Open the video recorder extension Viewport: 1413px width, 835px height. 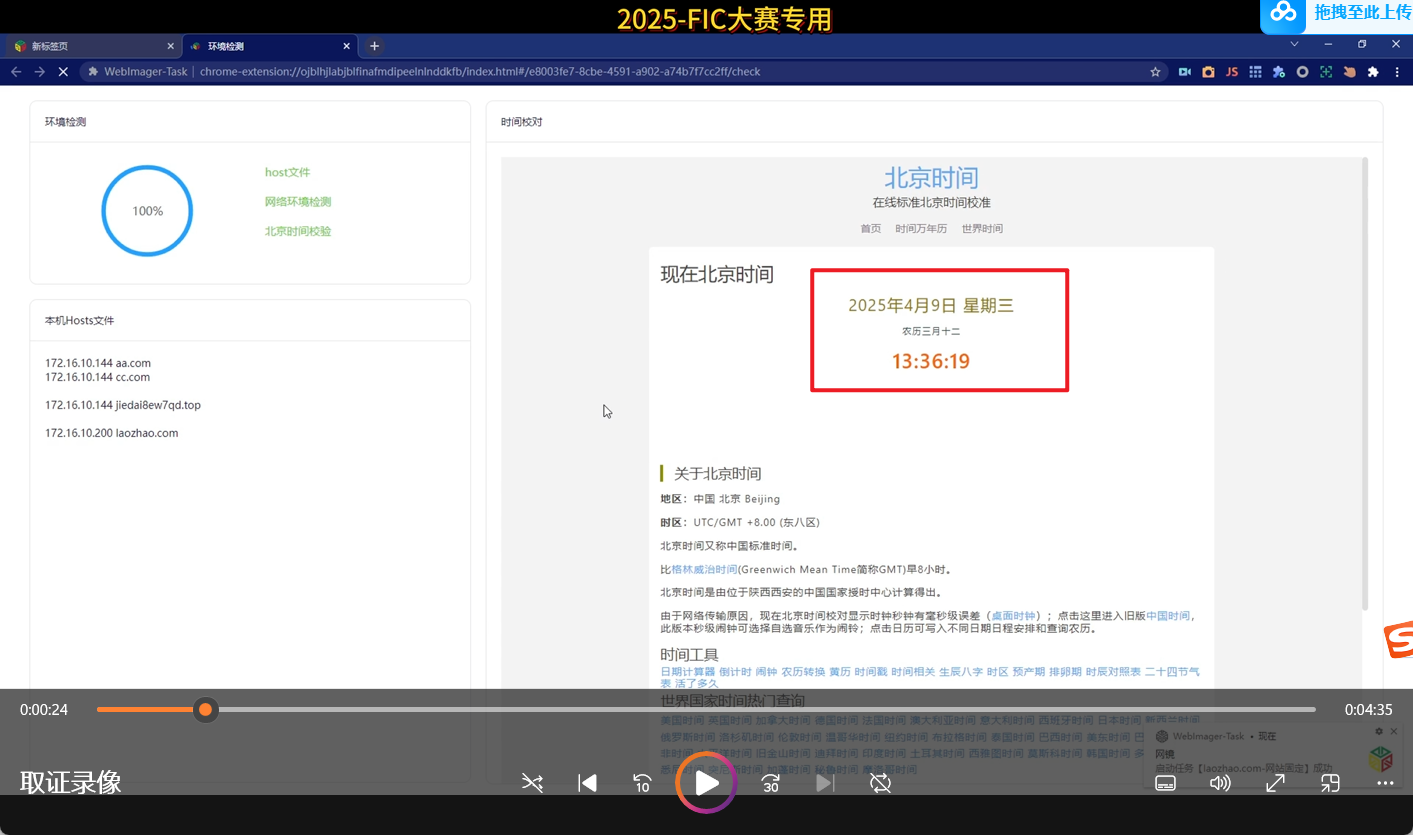(x=1185, y=72)
